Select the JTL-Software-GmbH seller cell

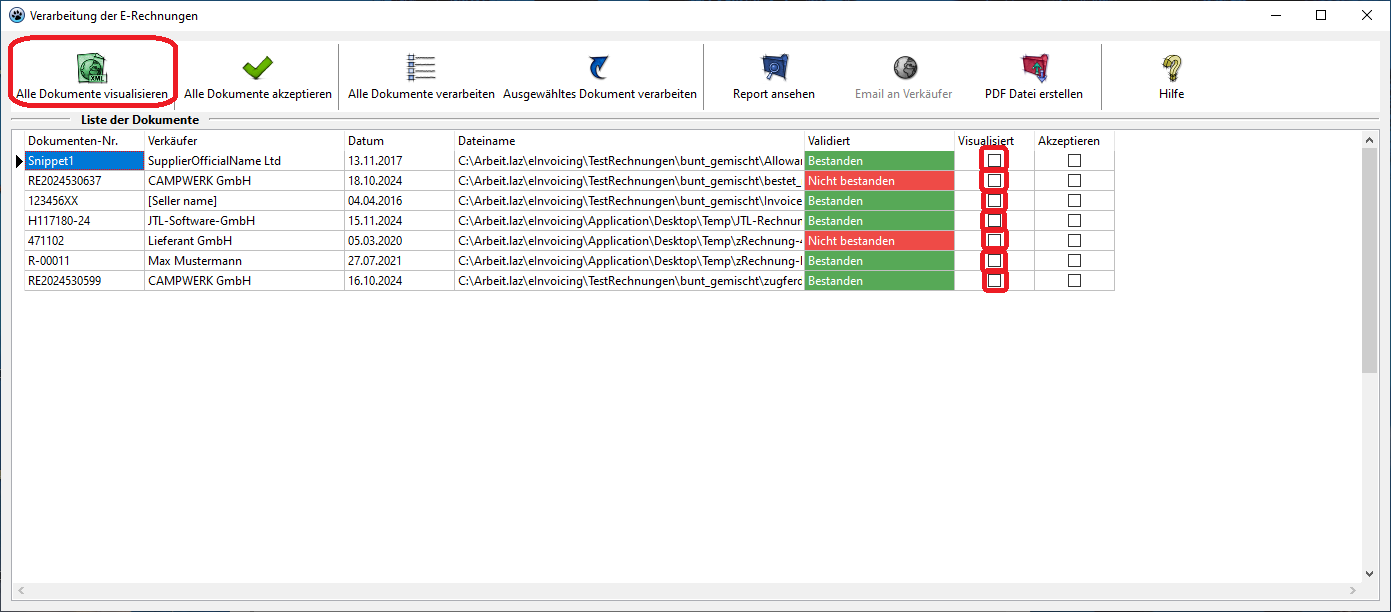[x=244, y=221]
